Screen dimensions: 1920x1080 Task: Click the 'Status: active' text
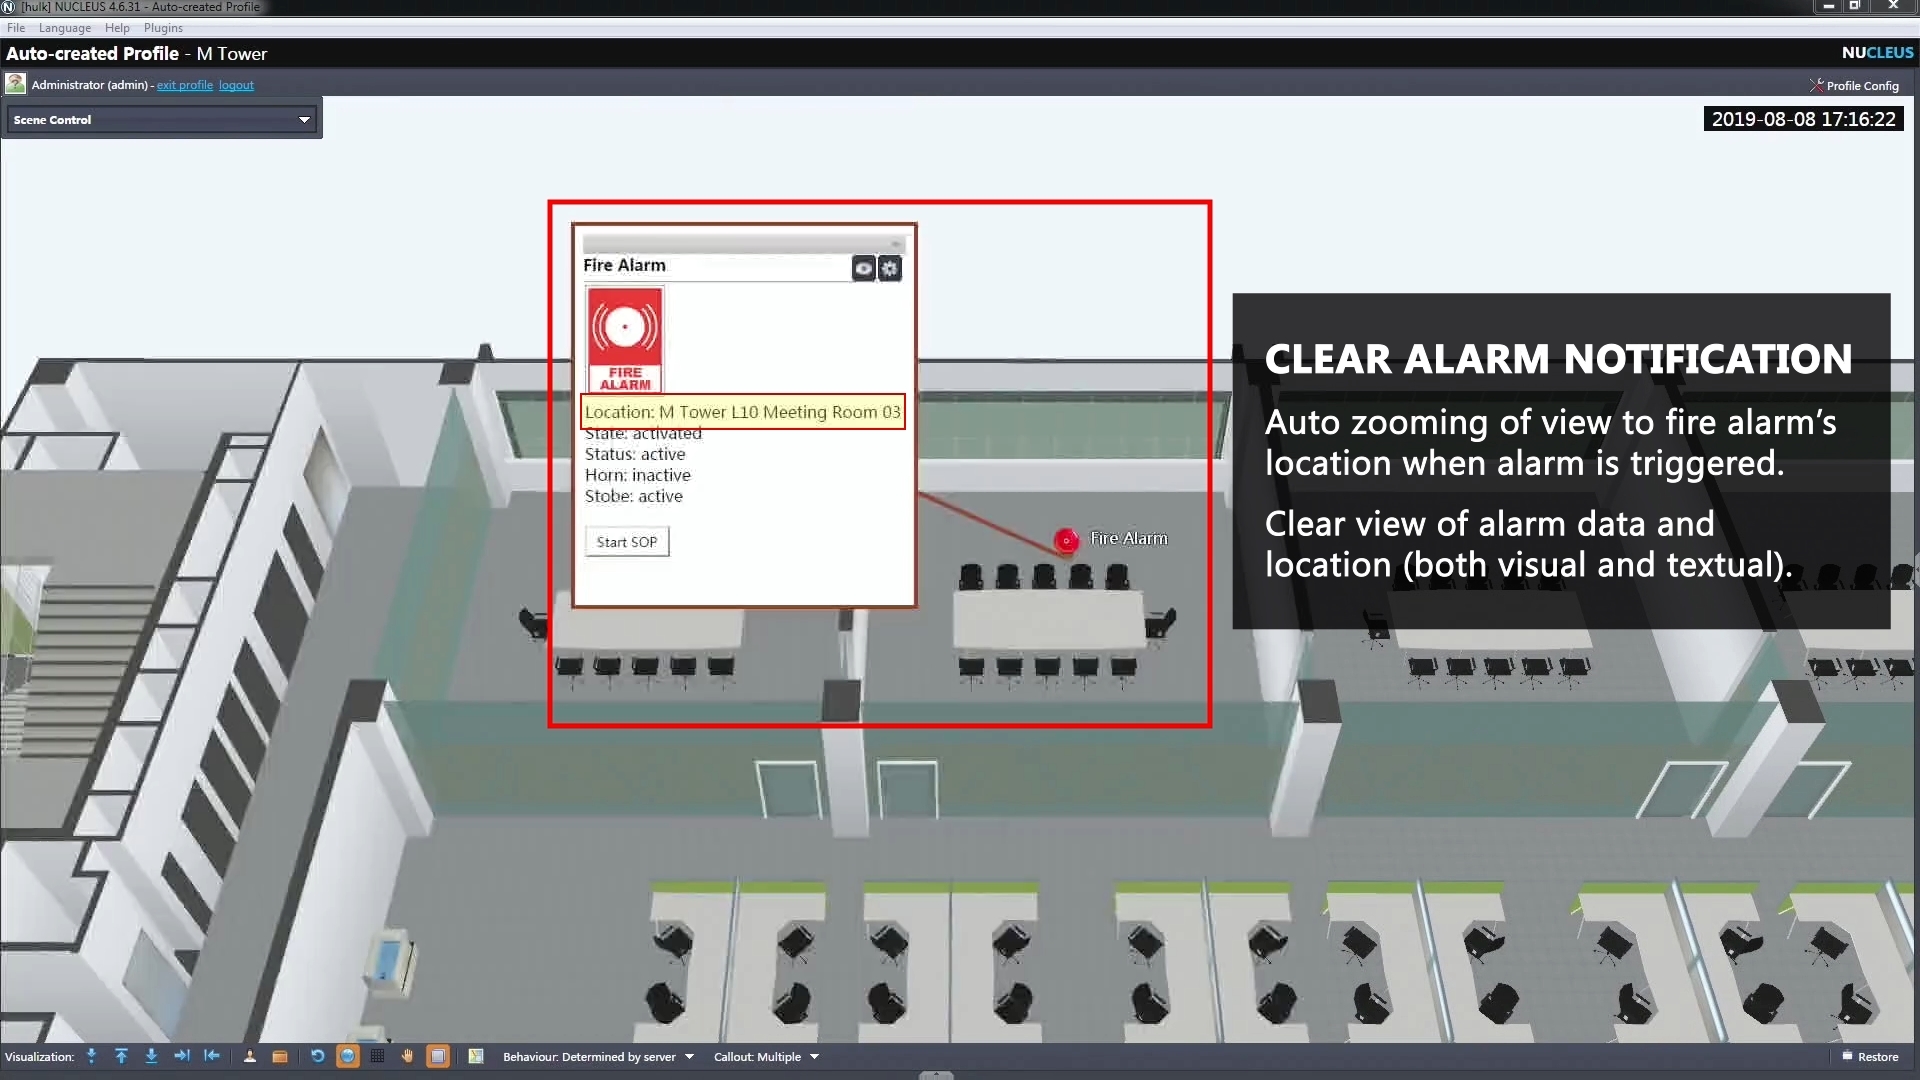coord(635,454)
